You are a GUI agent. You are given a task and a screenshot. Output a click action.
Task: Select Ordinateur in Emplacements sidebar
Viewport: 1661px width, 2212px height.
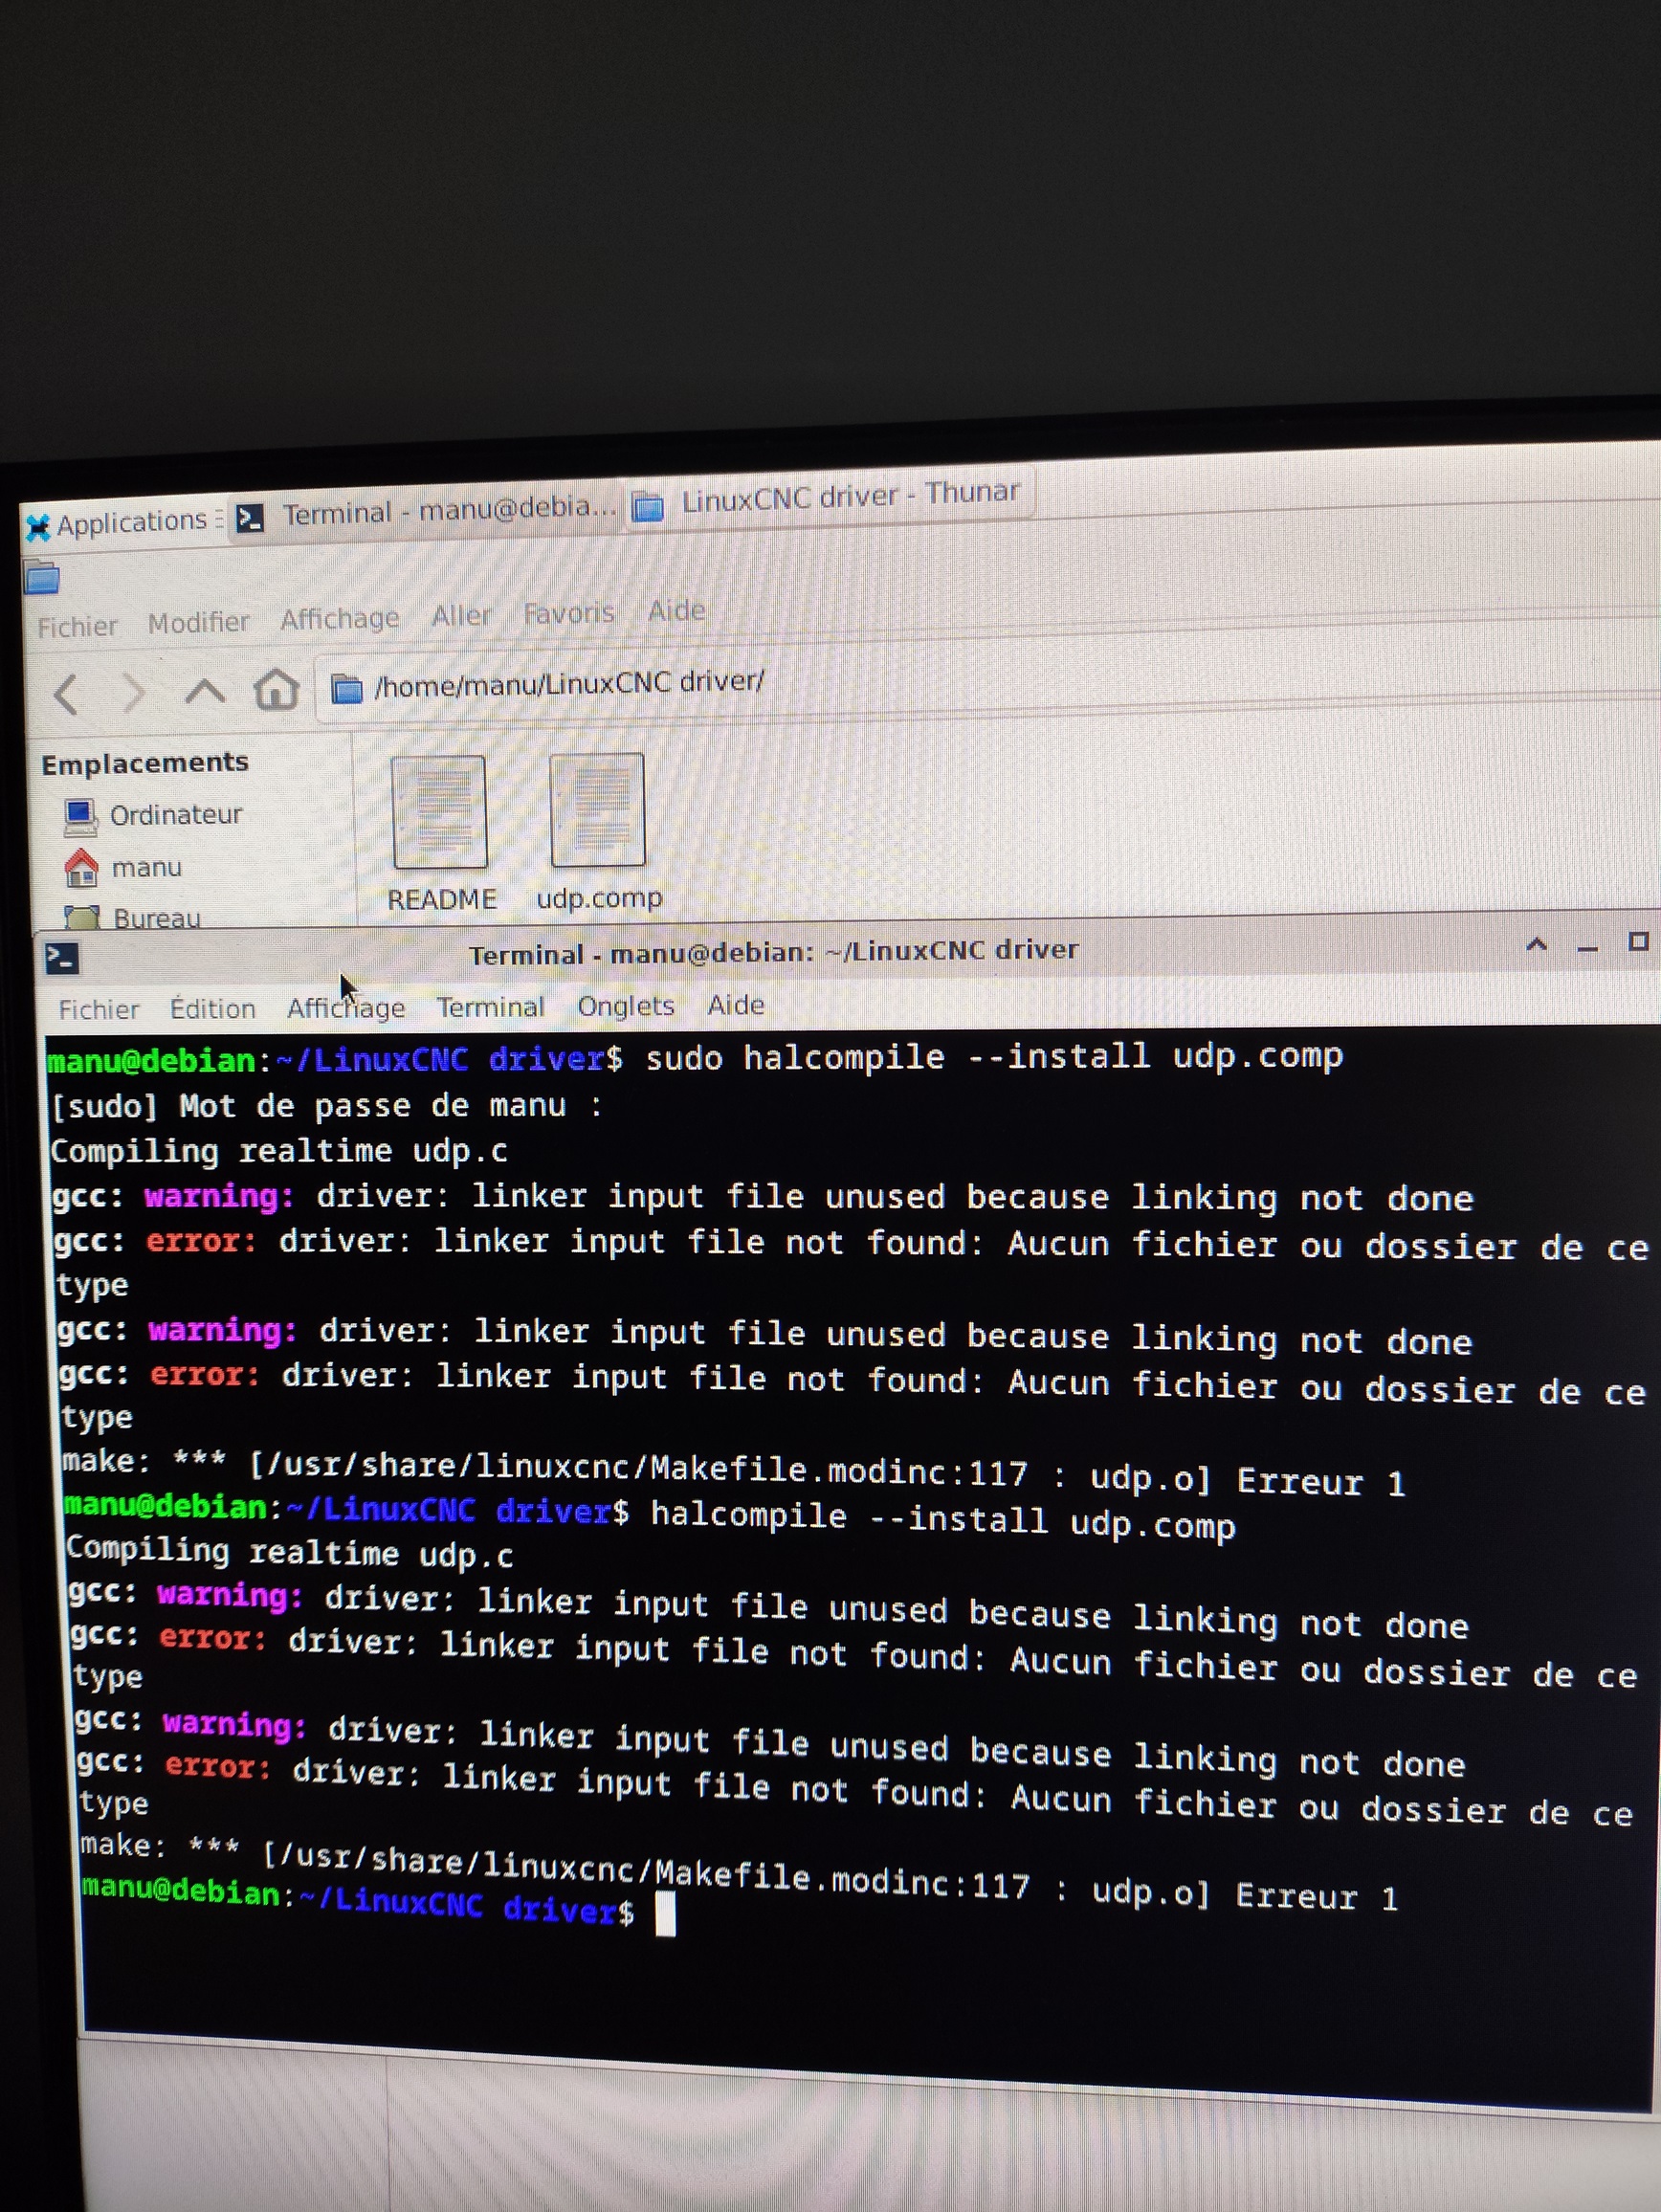click(153, 816)
